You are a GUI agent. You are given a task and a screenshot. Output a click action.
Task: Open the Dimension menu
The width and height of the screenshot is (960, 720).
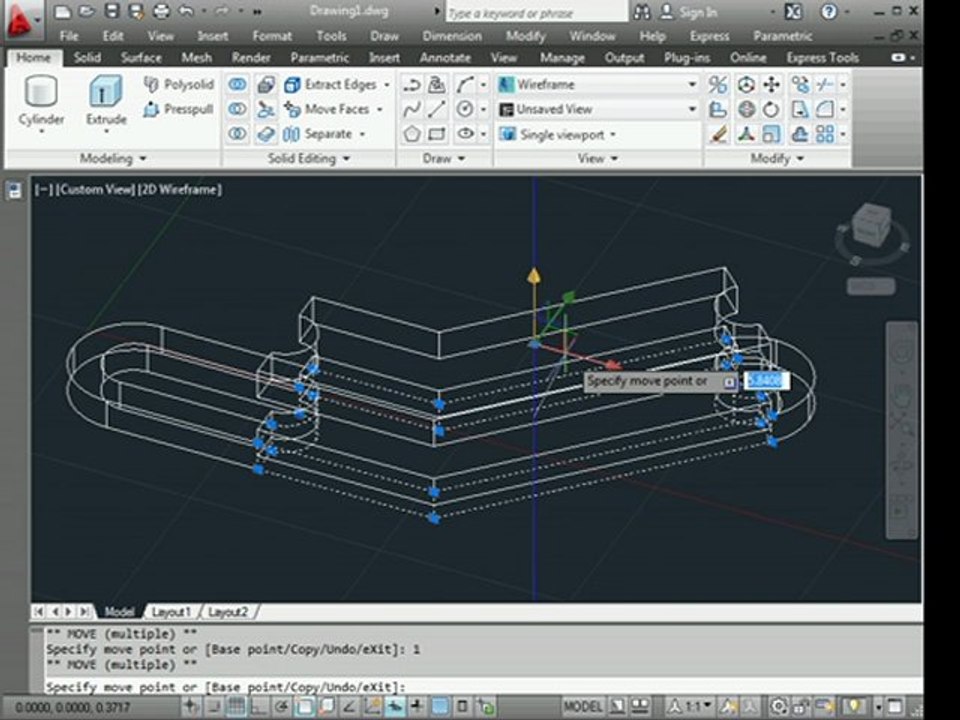pyautogui.click(x=452, y=36)
